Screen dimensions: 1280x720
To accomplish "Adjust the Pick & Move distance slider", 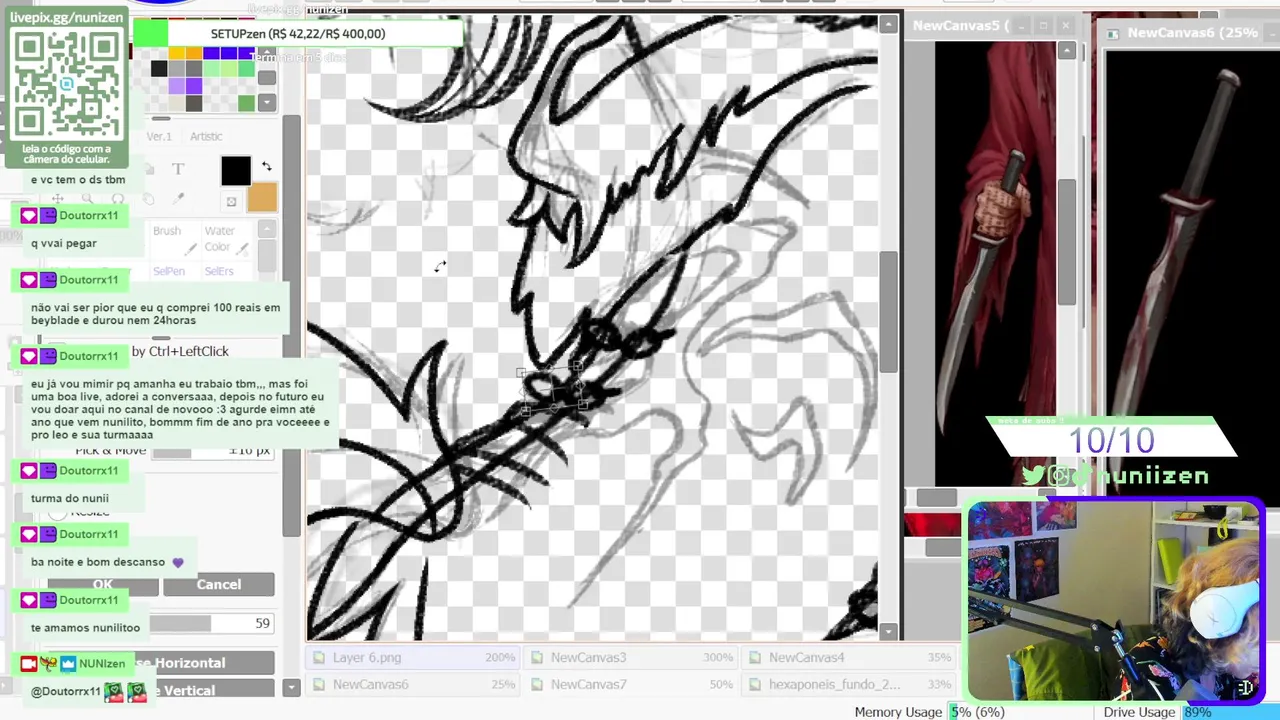I will tap(212, 452).
